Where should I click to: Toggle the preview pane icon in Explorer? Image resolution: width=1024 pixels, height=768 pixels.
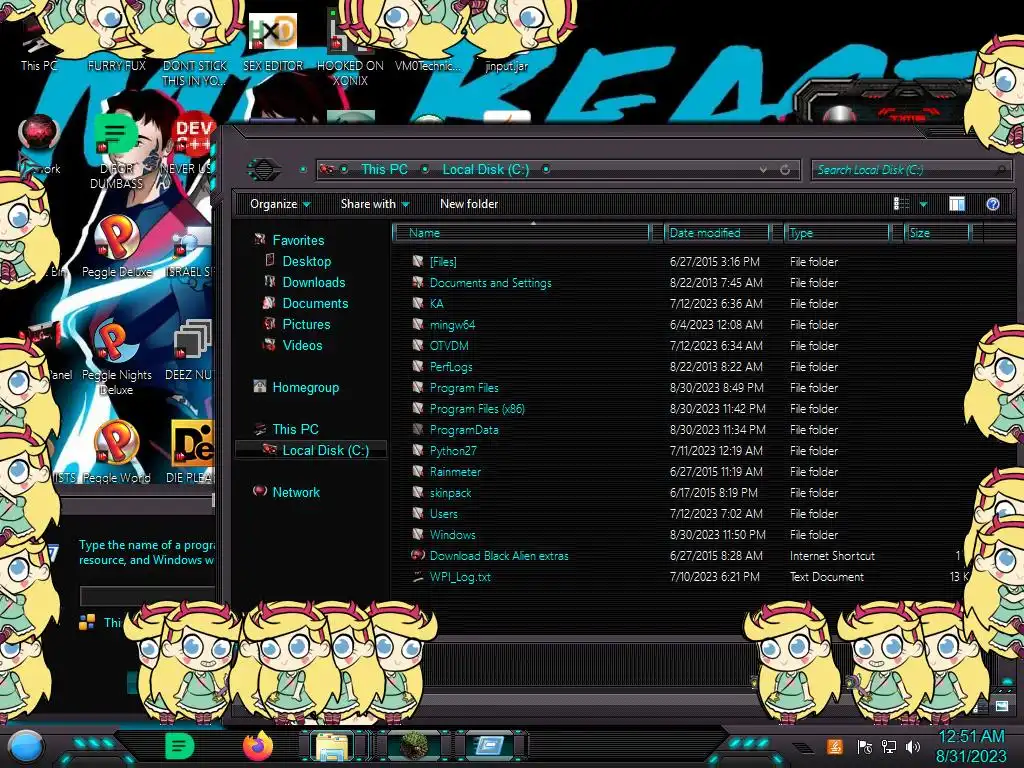tap(957, 204)
